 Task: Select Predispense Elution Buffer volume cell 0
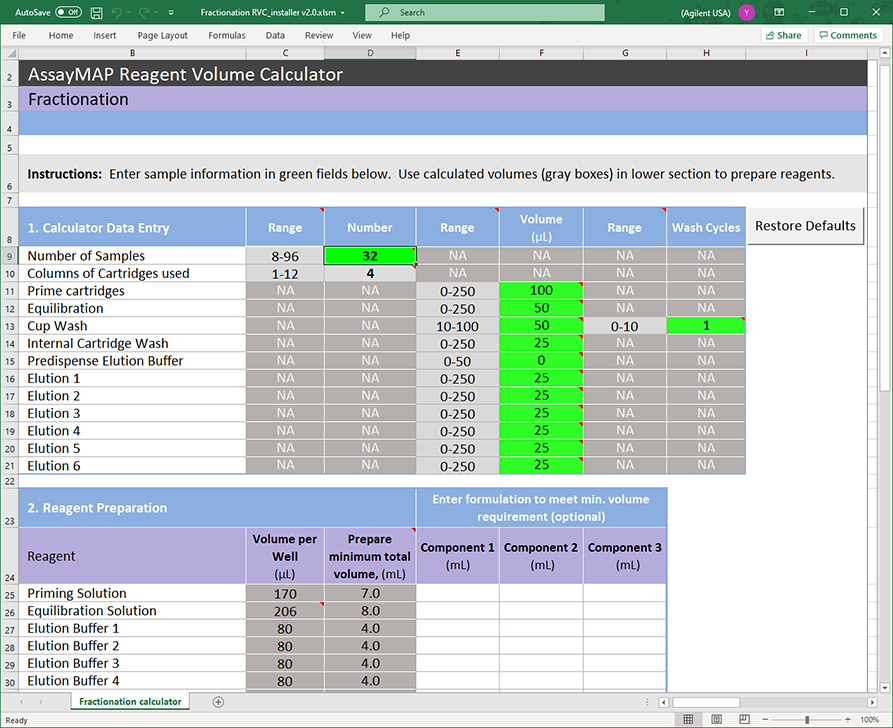click(541, 361)
